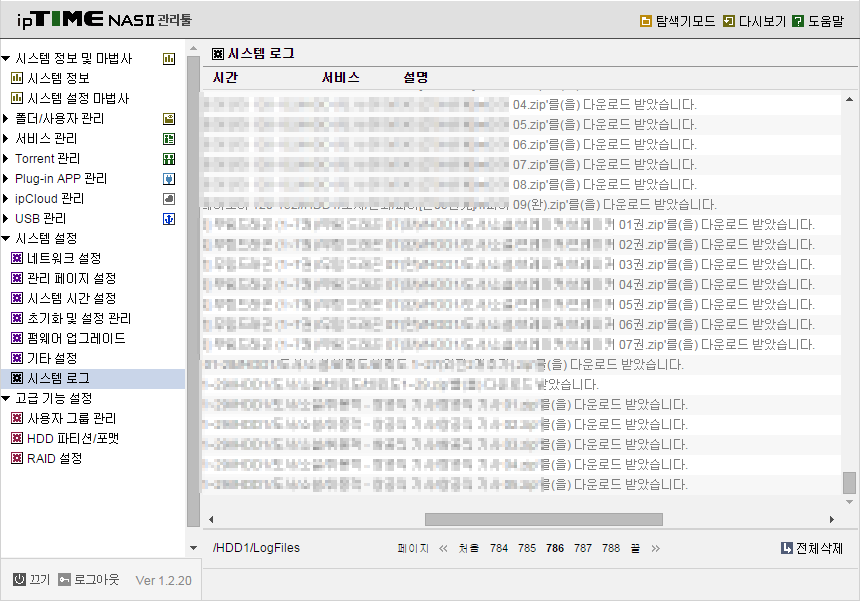863x603 pixels.
Task: Click the green icon beside Torrent 관리
Action: pyautogui.click(x=169, y=159)
